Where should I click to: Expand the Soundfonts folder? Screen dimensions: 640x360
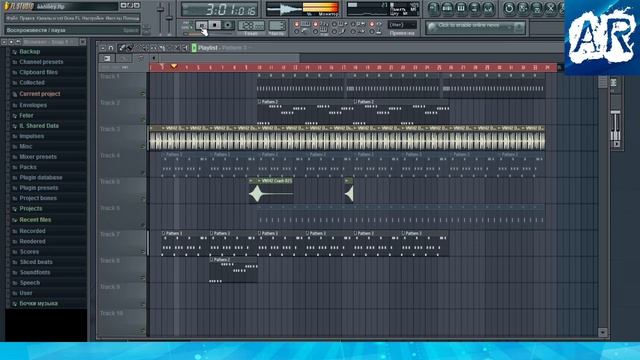(x=35, y=272)
